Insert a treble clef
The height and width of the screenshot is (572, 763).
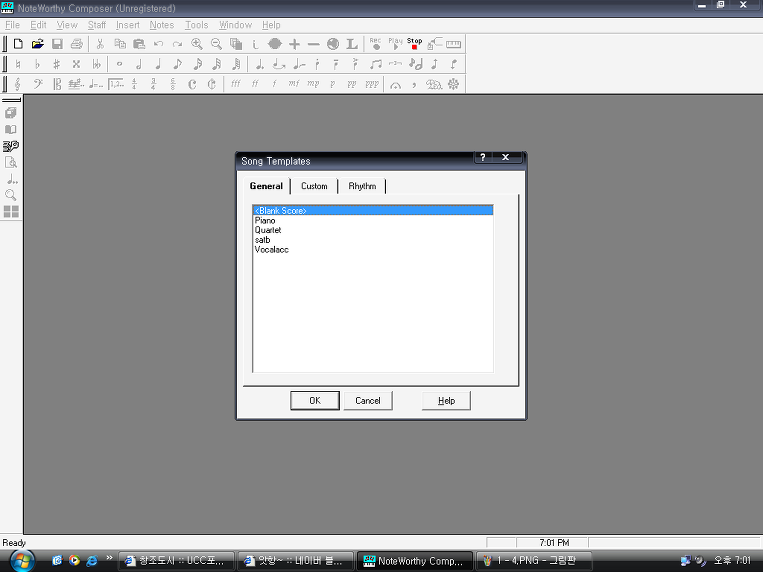click(18, 84)
